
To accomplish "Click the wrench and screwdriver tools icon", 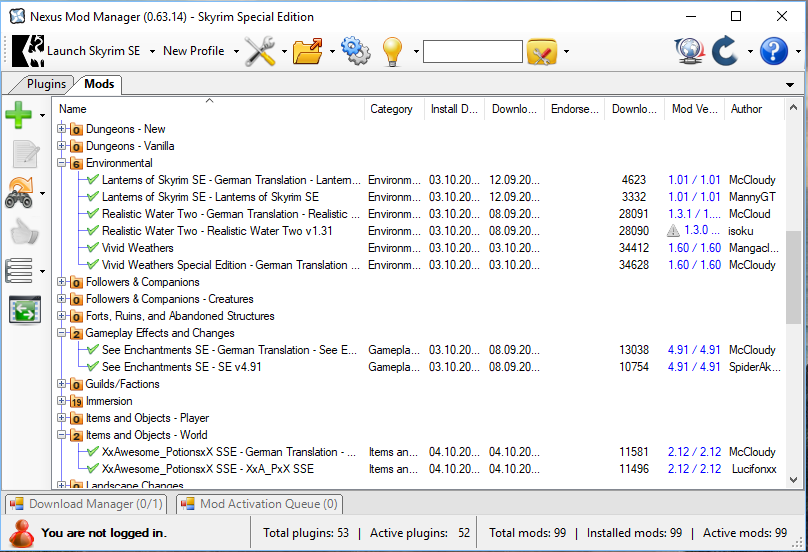I will pyautogui.click(x=260, y=51).
